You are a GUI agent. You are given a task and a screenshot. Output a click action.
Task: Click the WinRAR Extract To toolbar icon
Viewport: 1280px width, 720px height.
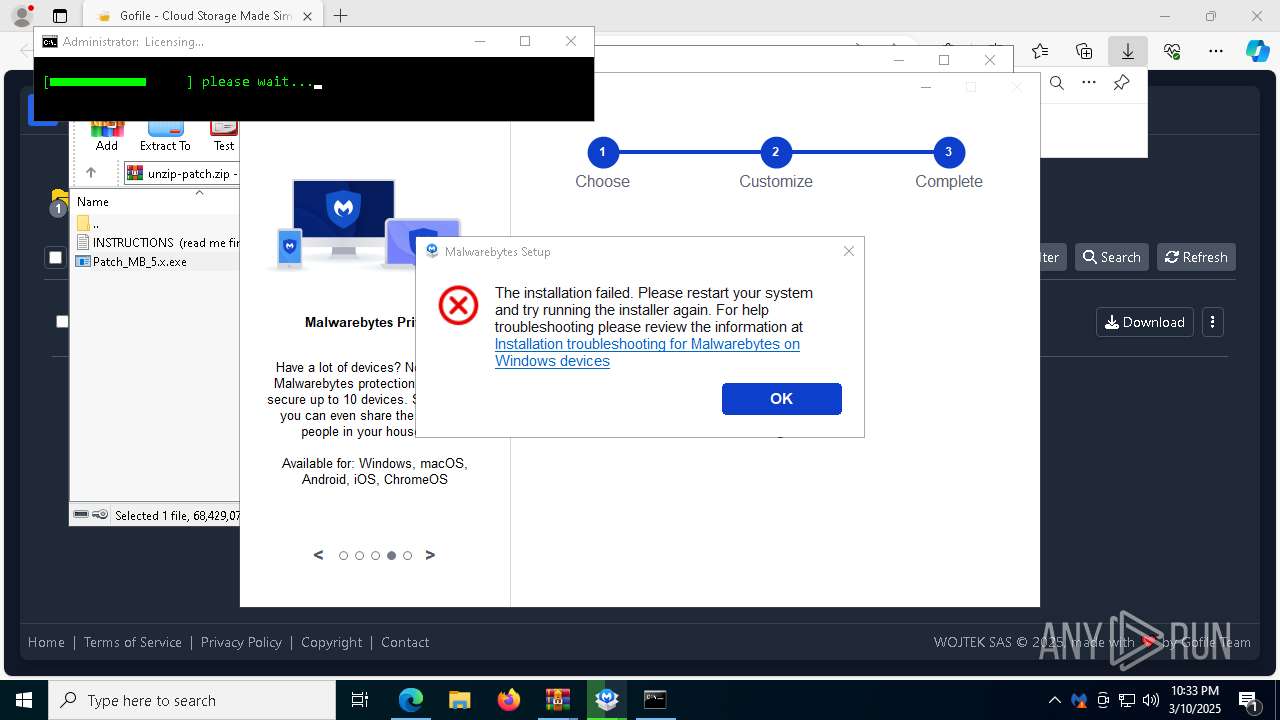tap(165, 135)
